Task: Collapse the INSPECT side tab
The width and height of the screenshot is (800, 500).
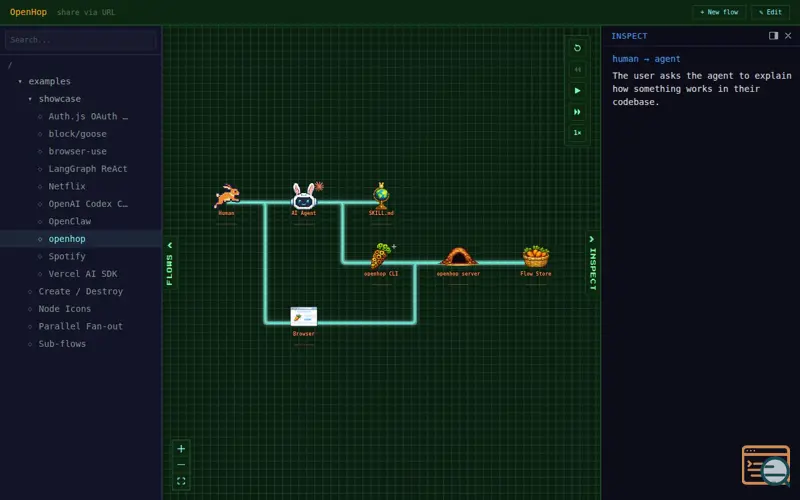Action: [x=592, y=264]
